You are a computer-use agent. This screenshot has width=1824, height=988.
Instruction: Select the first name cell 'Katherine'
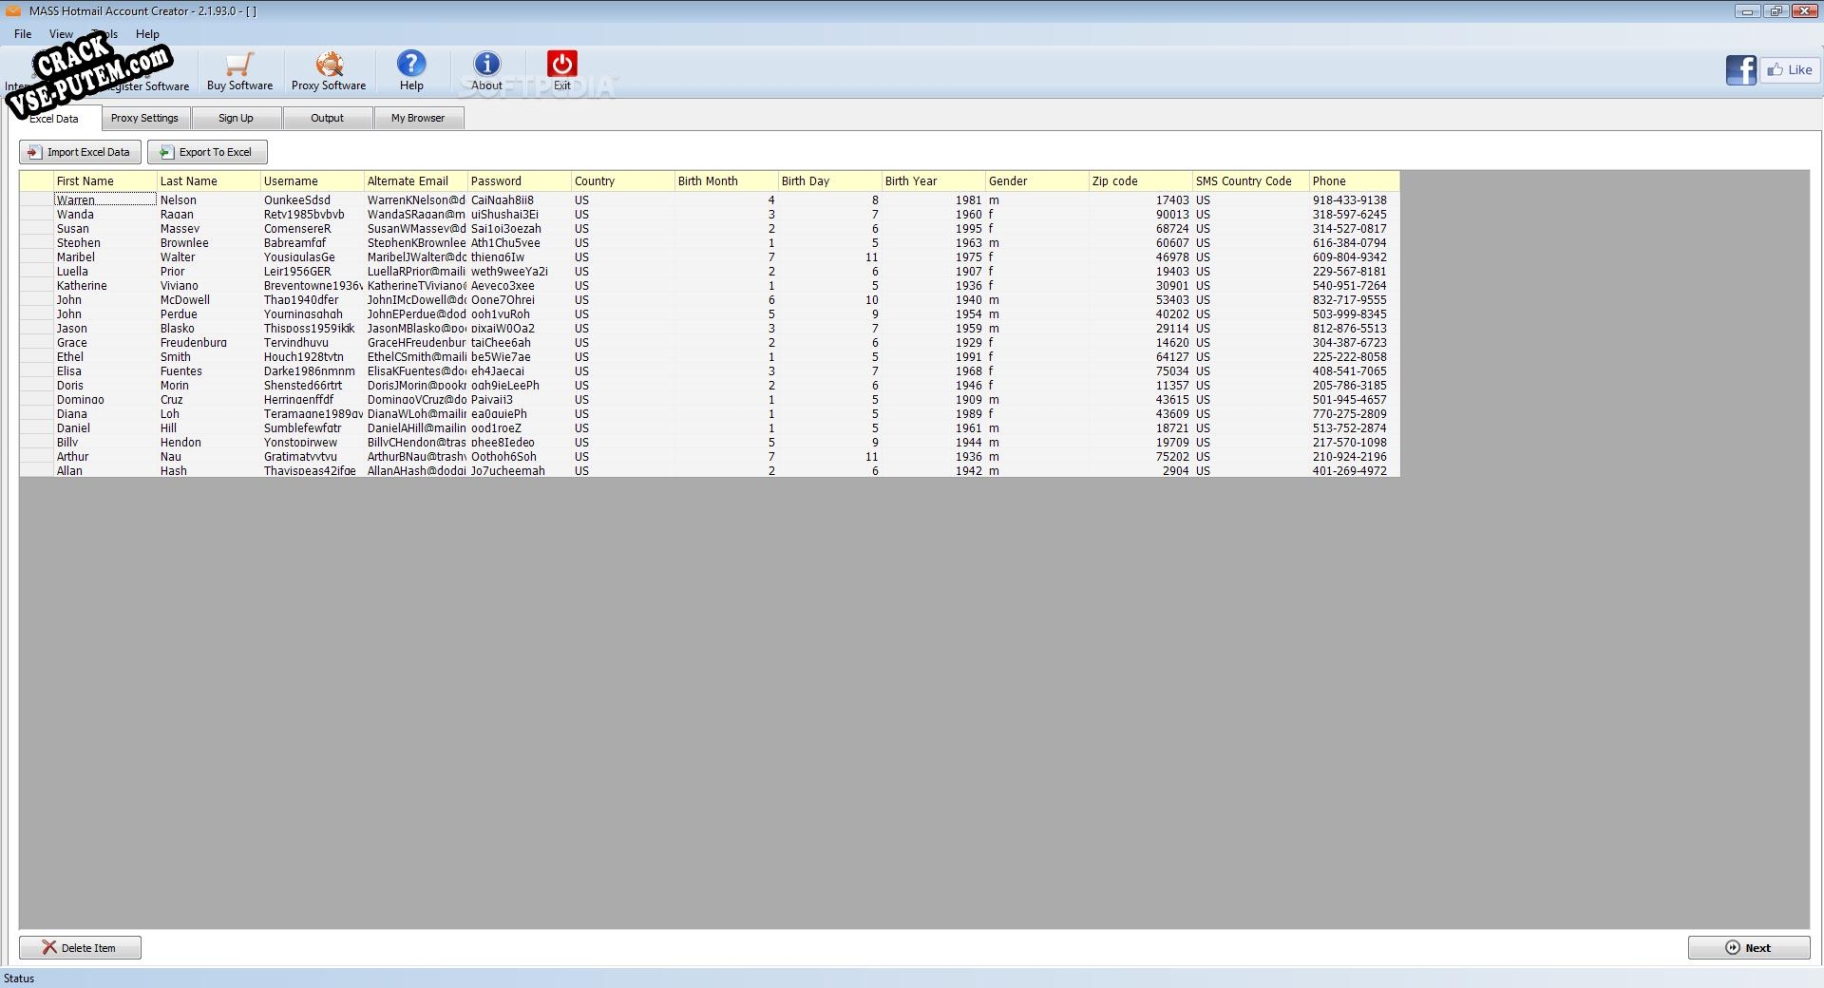click(x=105, y=286)
